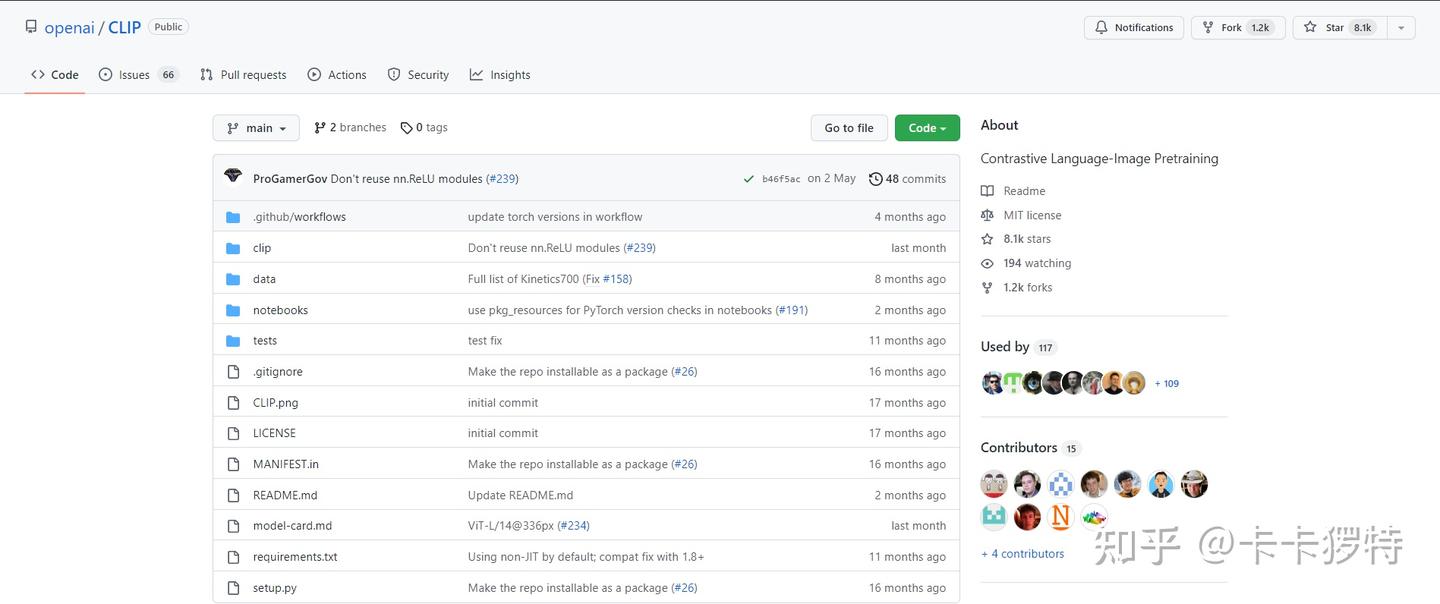Open the main branch dropdown
Screen dimensions: 1440x604
pos(256,128)
